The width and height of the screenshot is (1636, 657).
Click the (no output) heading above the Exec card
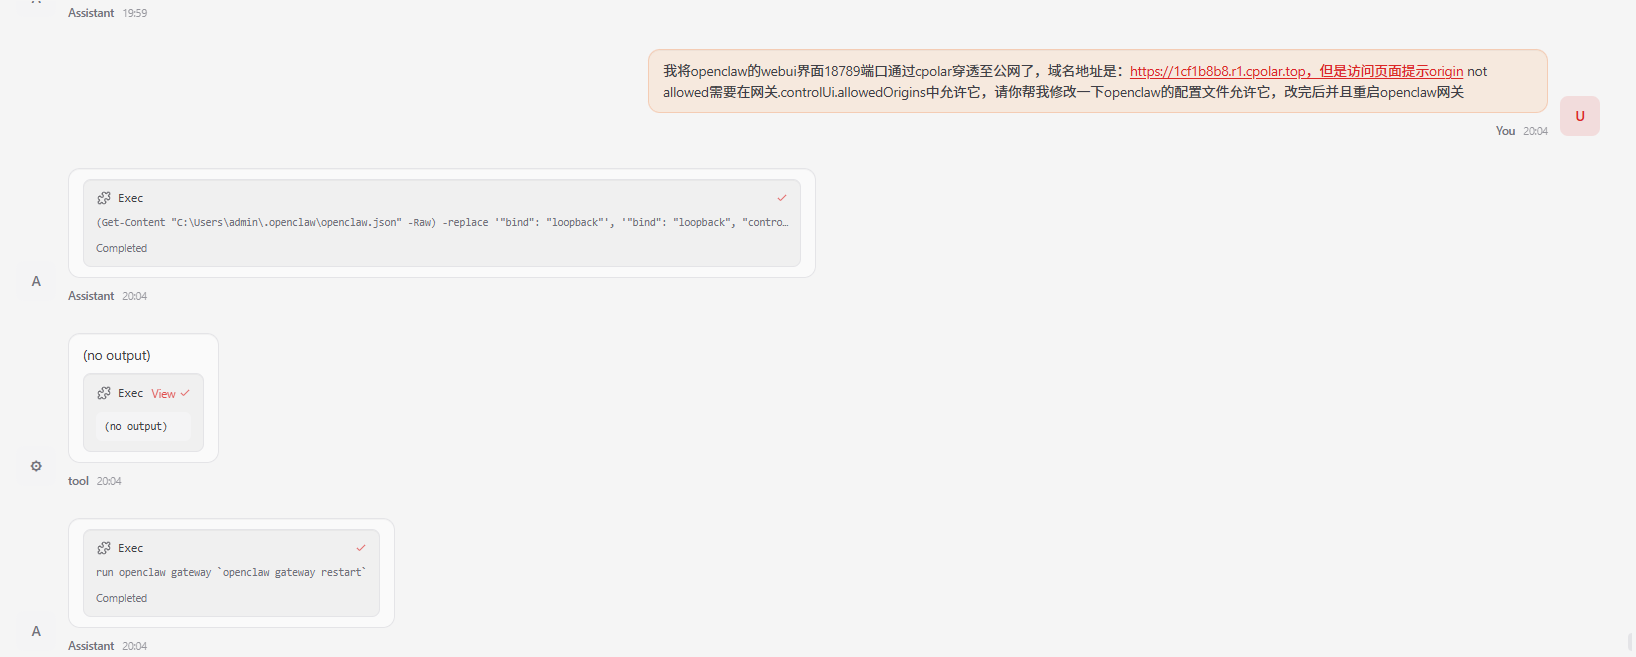coord(117,355)
